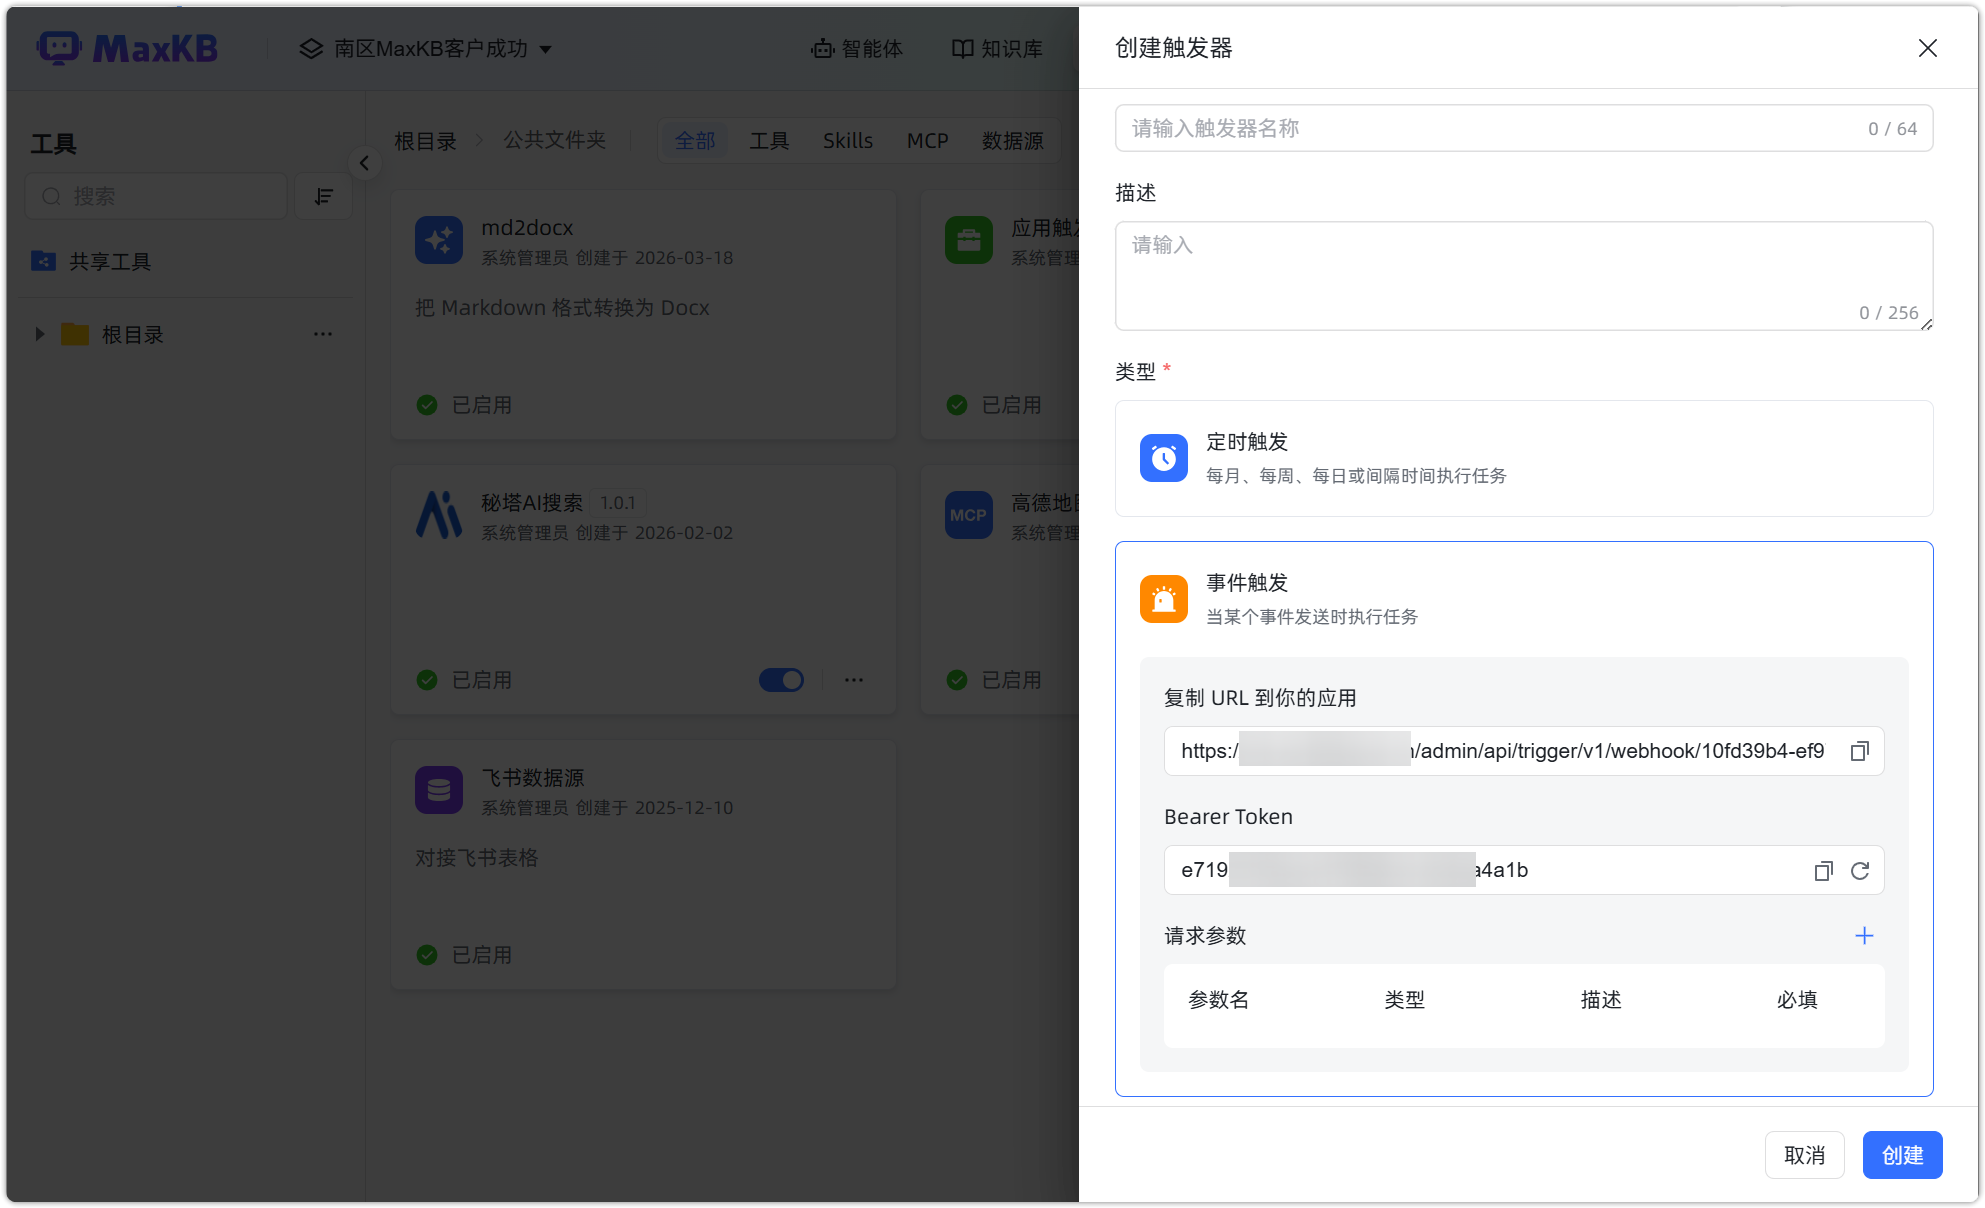Switch to the Skills tab
Image resolution: width=1985 pixels, height=1208 pixels.
847,140
